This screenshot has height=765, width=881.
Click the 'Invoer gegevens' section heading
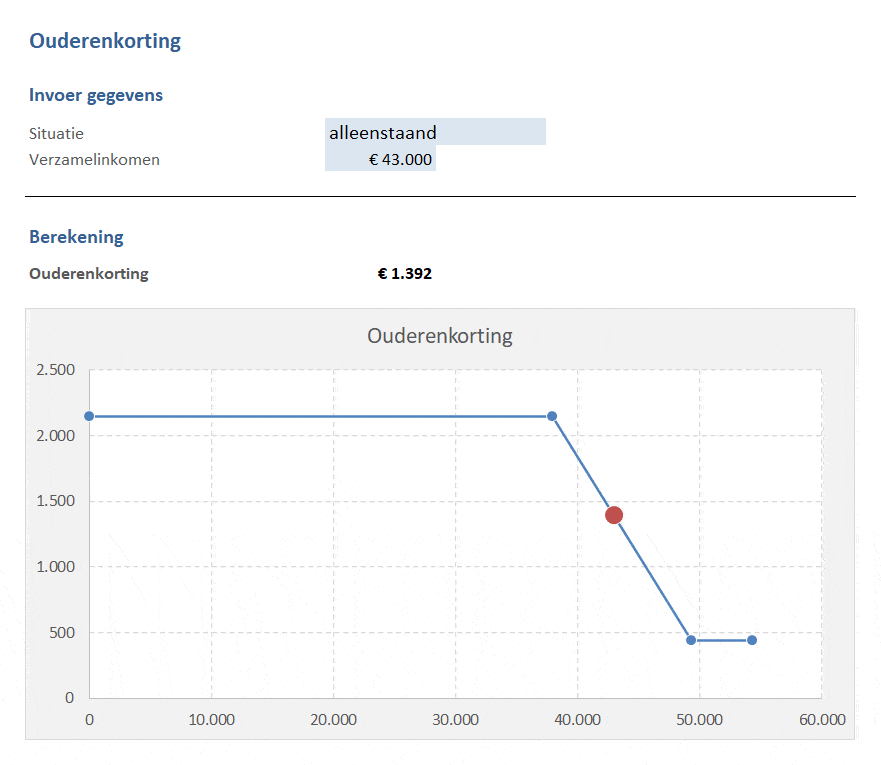click(x=96, y=95)
